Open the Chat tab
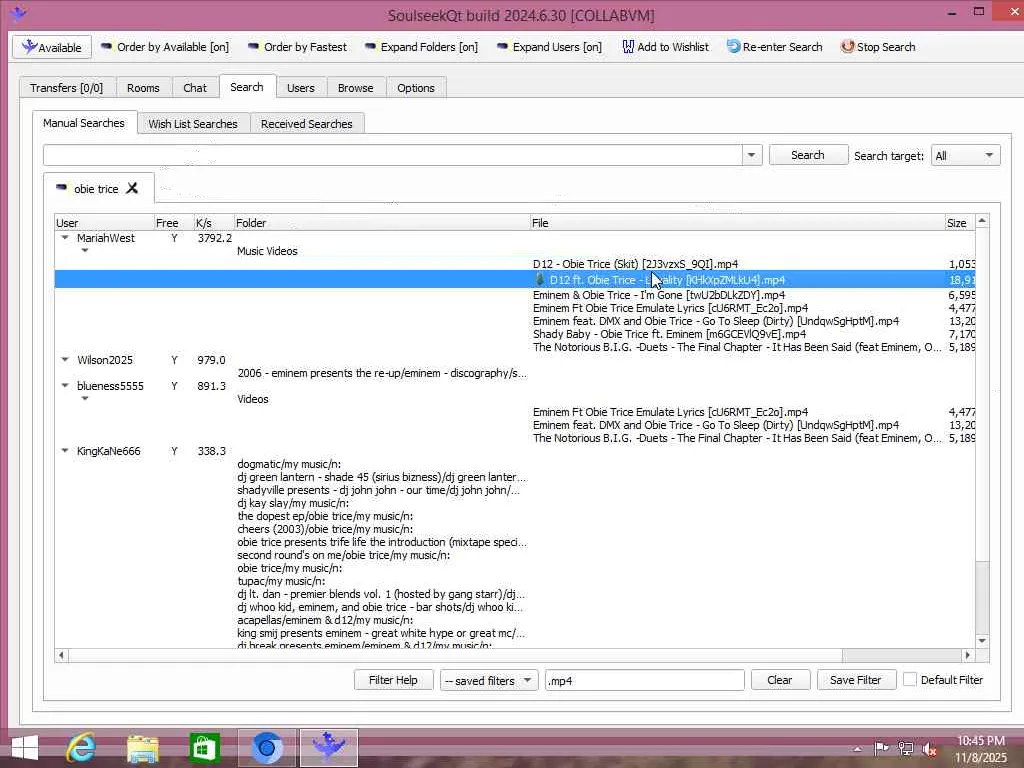1024x768 pixels. pyautogui.click(x=195, y=88)
